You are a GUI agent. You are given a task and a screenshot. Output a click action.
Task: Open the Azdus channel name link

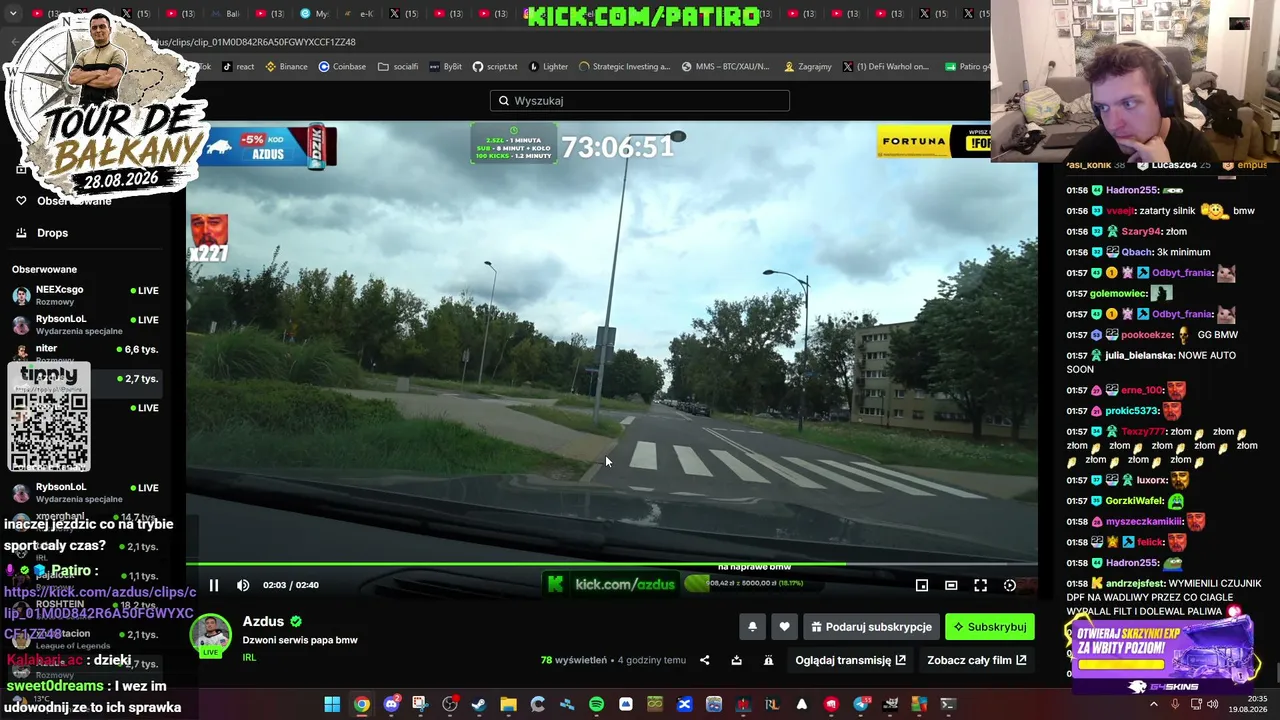point(263,621)
